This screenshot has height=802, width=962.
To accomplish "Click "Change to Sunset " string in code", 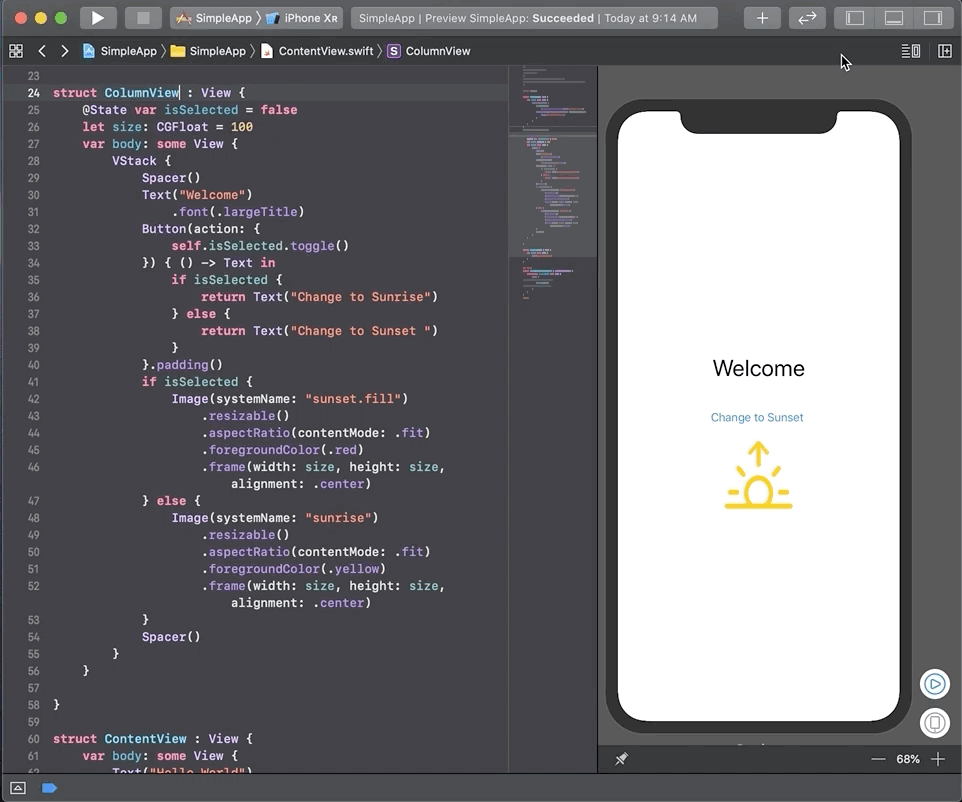I will tap(360, 331).
